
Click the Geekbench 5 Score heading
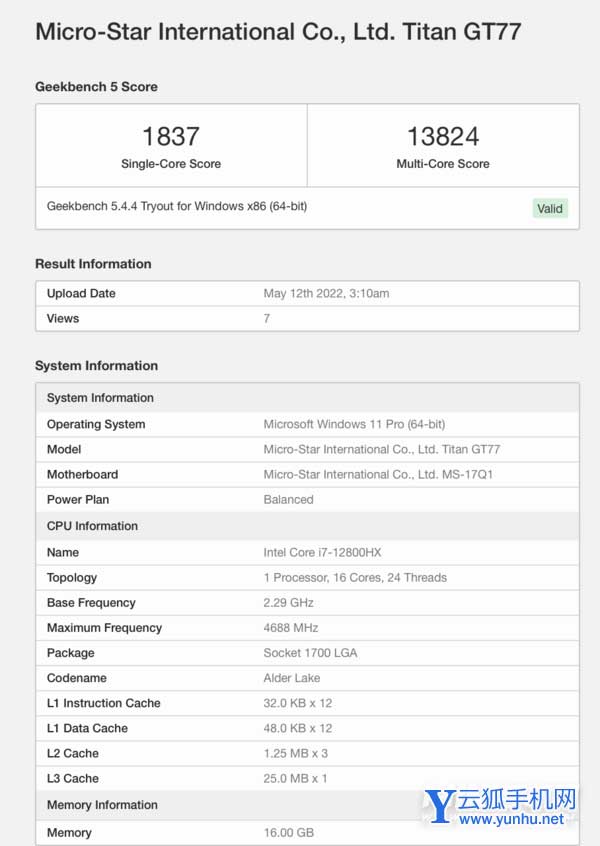click(x=96, y=87)
